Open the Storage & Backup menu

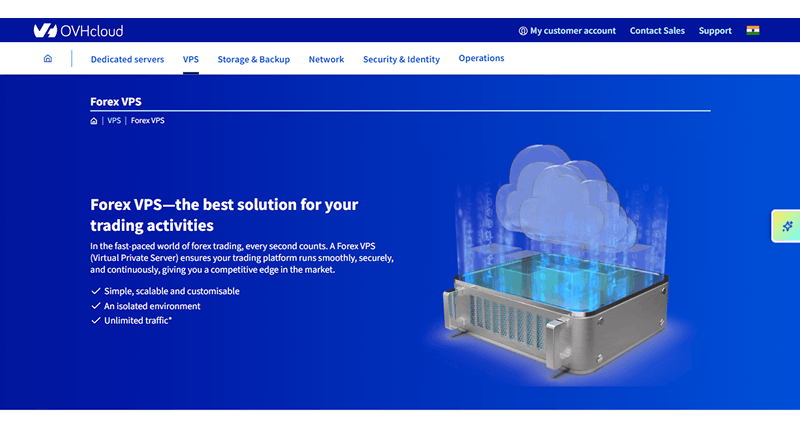tap(254, 59)
